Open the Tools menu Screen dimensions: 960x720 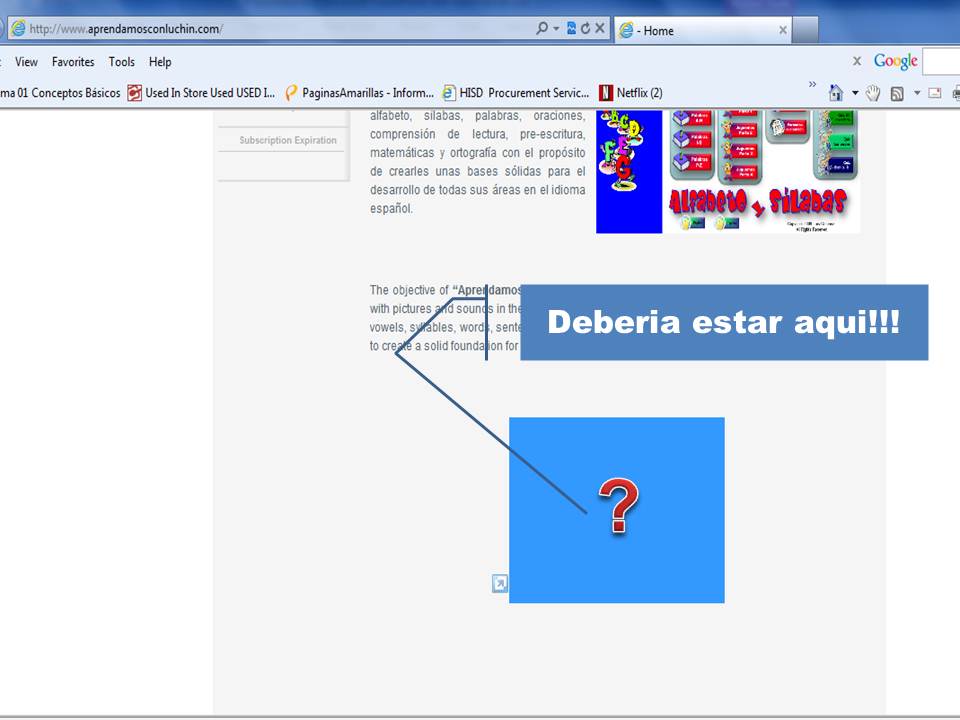coord(121,62)
